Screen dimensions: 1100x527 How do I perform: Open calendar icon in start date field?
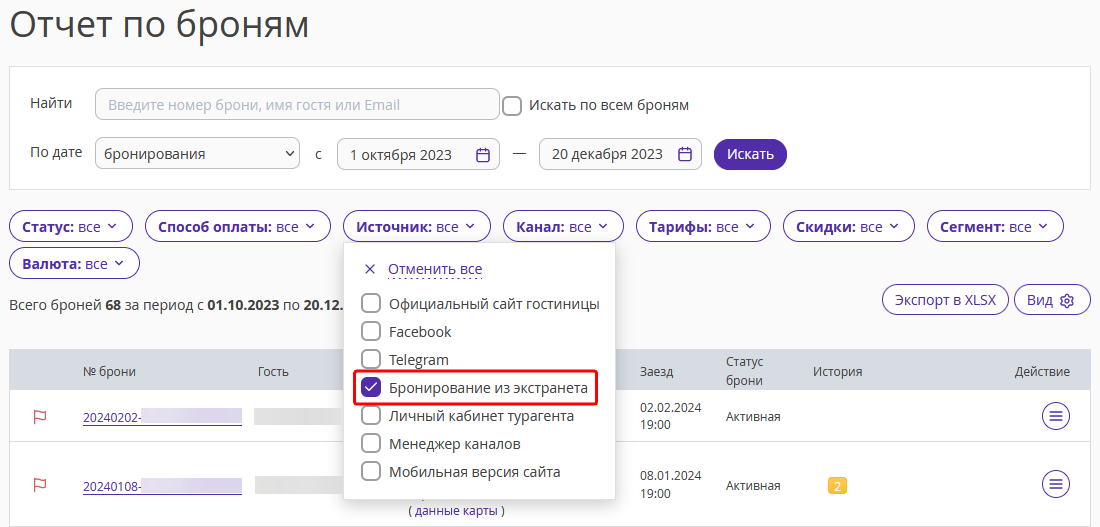[483, 154]
